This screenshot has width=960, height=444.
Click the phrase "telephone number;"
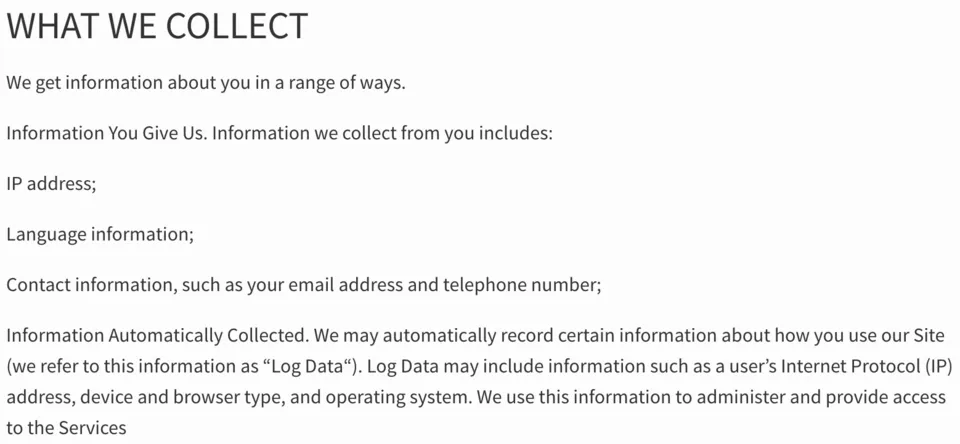[521, 285]
